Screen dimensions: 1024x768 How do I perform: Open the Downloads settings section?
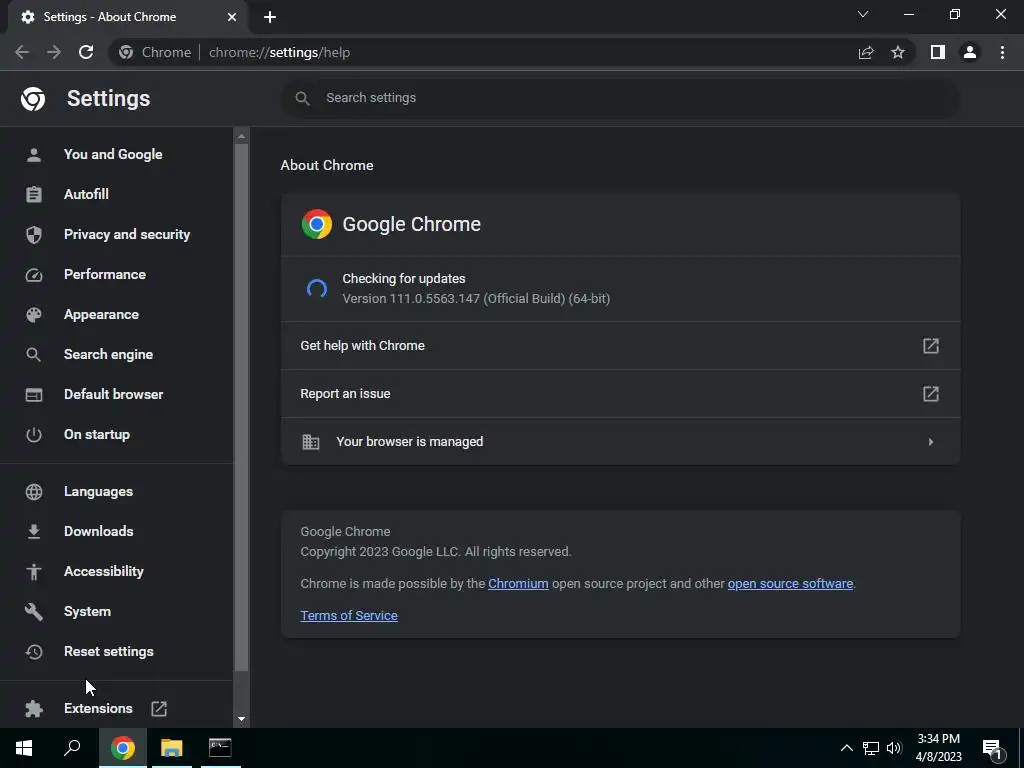tap(99, 532)
